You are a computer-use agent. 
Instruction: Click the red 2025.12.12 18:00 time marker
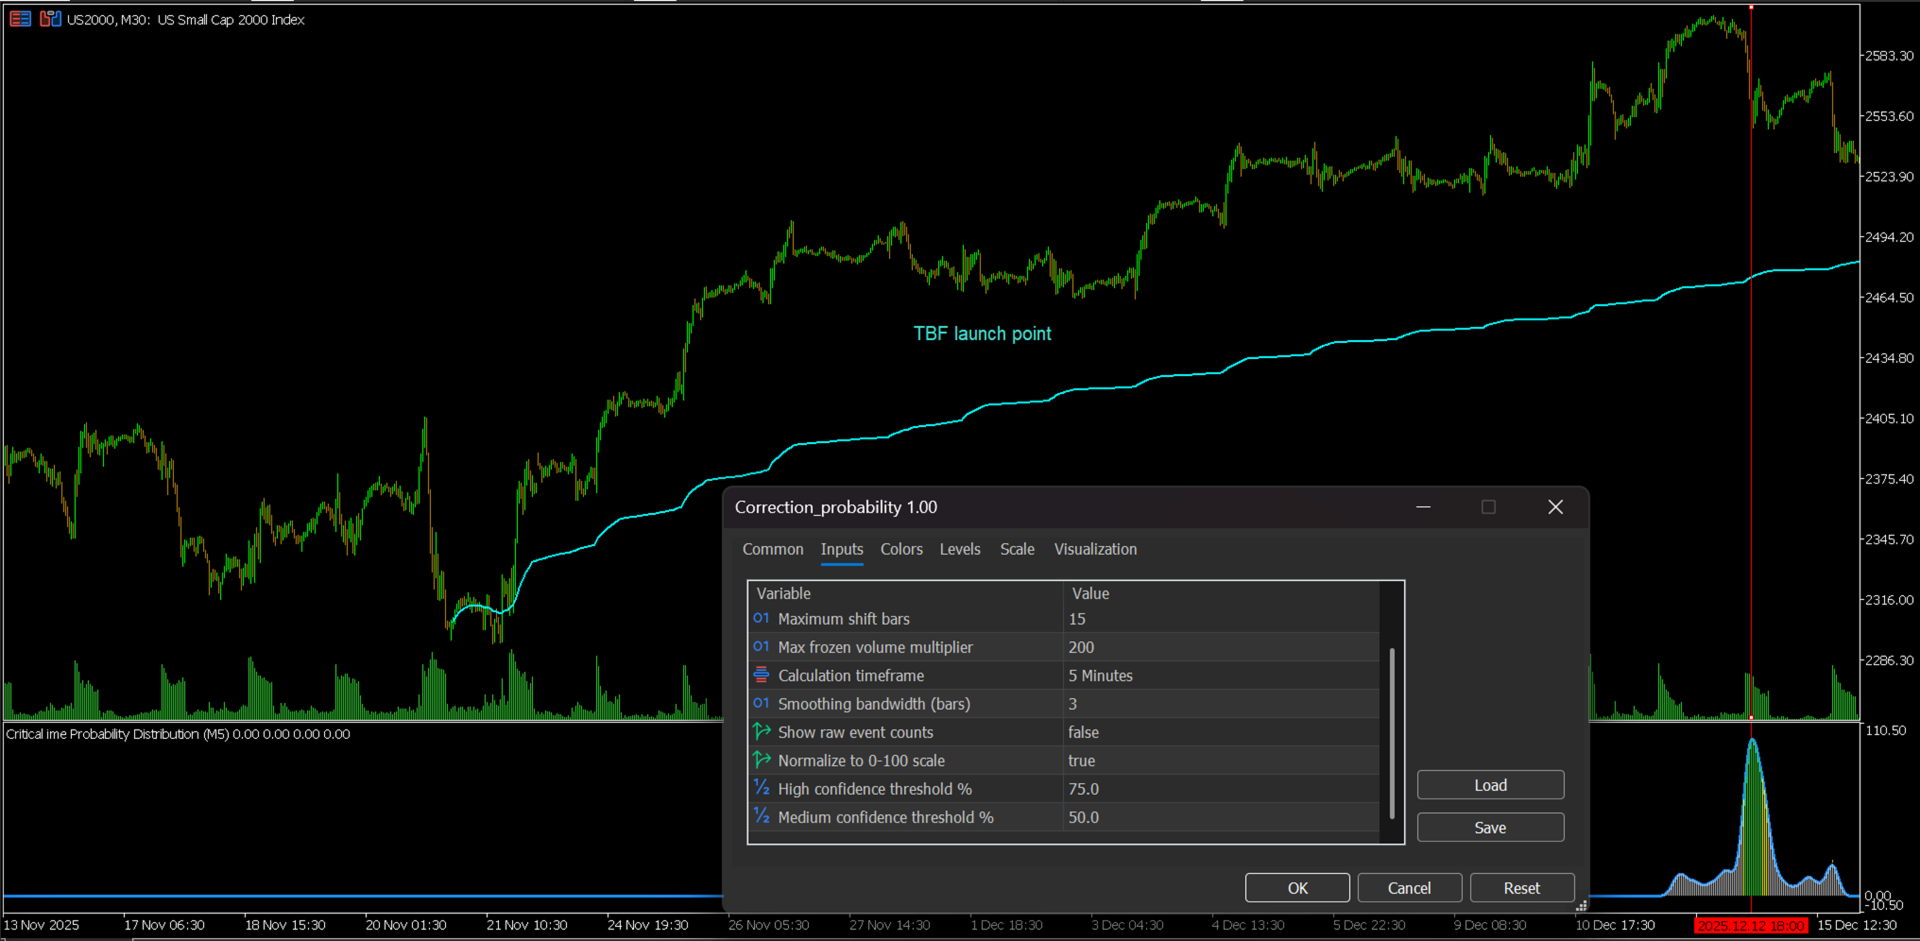(x=1751, y=926)
